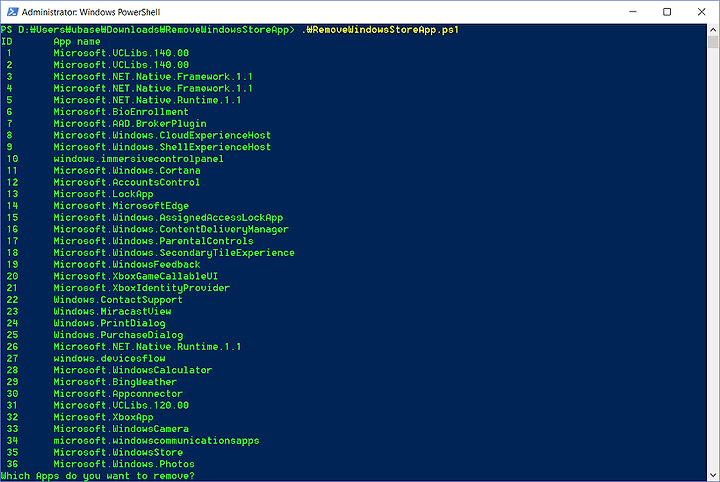
Task: Click the PowerShell icon in title bar
Action: tap(12, 12)
